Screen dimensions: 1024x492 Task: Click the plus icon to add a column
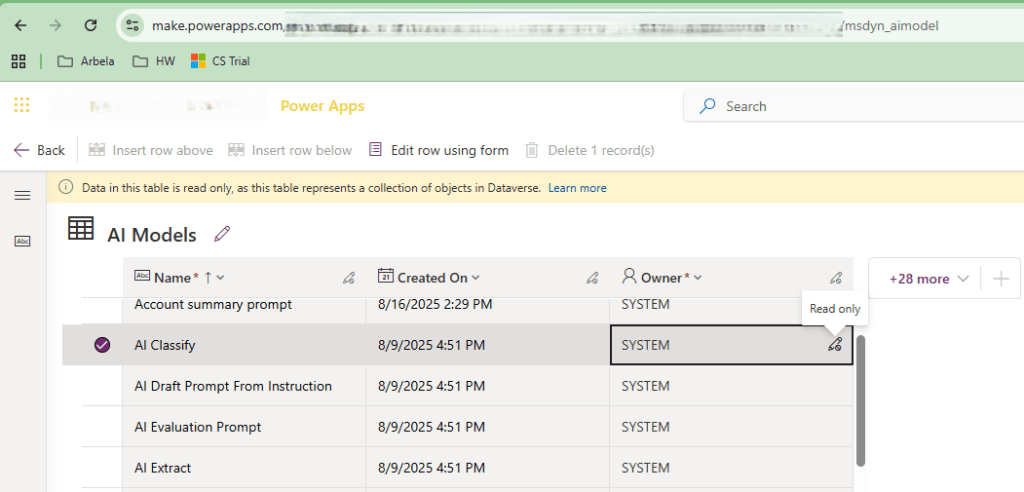click(1001, 279)
